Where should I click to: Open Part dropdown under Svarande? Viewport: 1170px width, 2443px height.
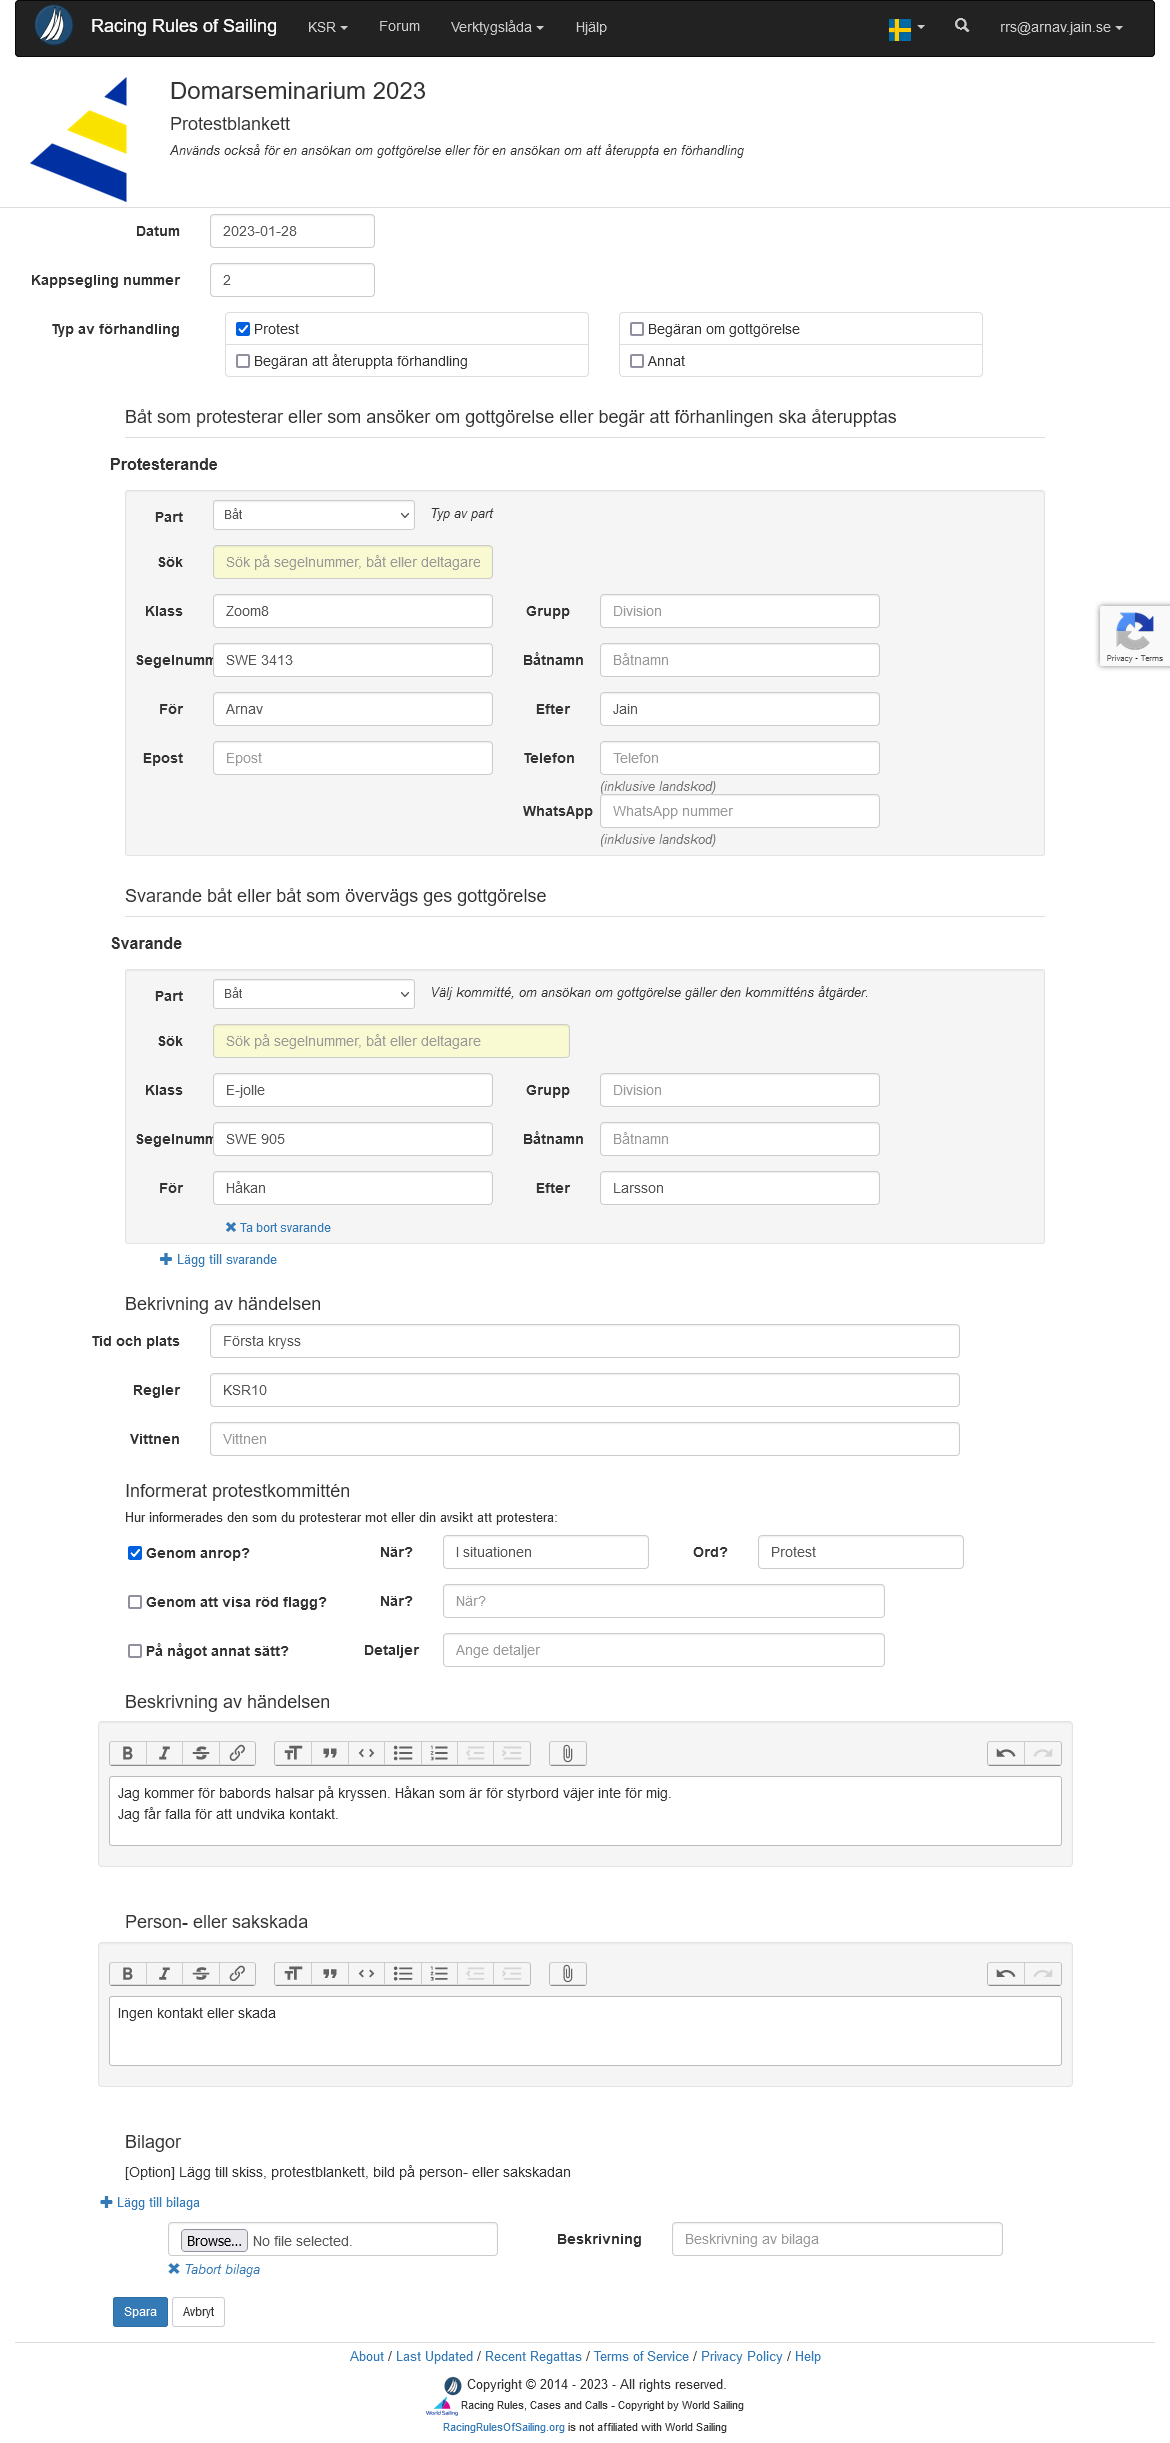313,994
